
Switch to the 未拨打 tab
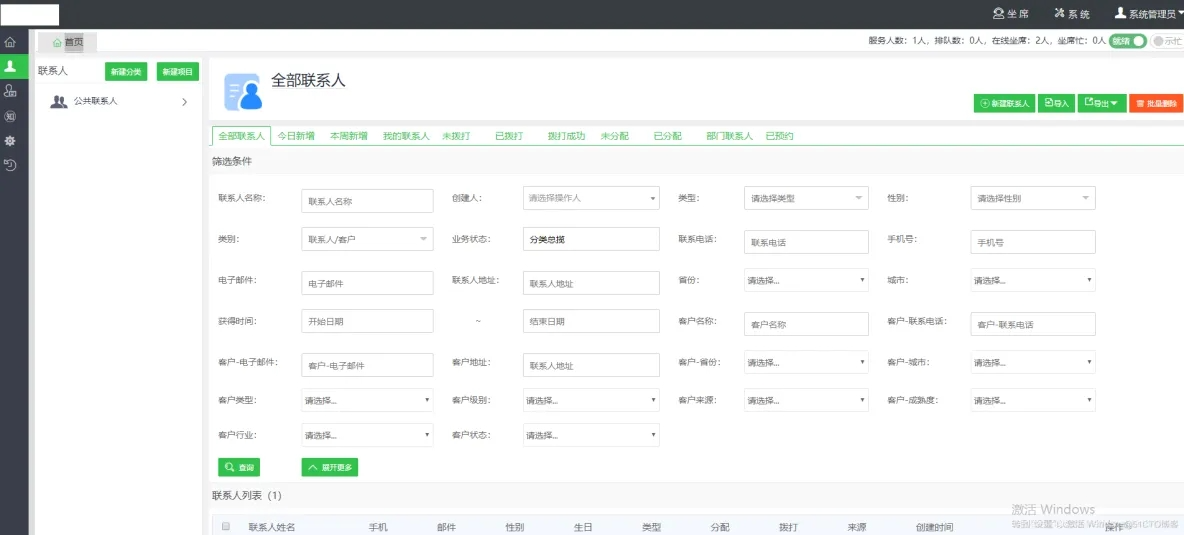pos(456,137)
